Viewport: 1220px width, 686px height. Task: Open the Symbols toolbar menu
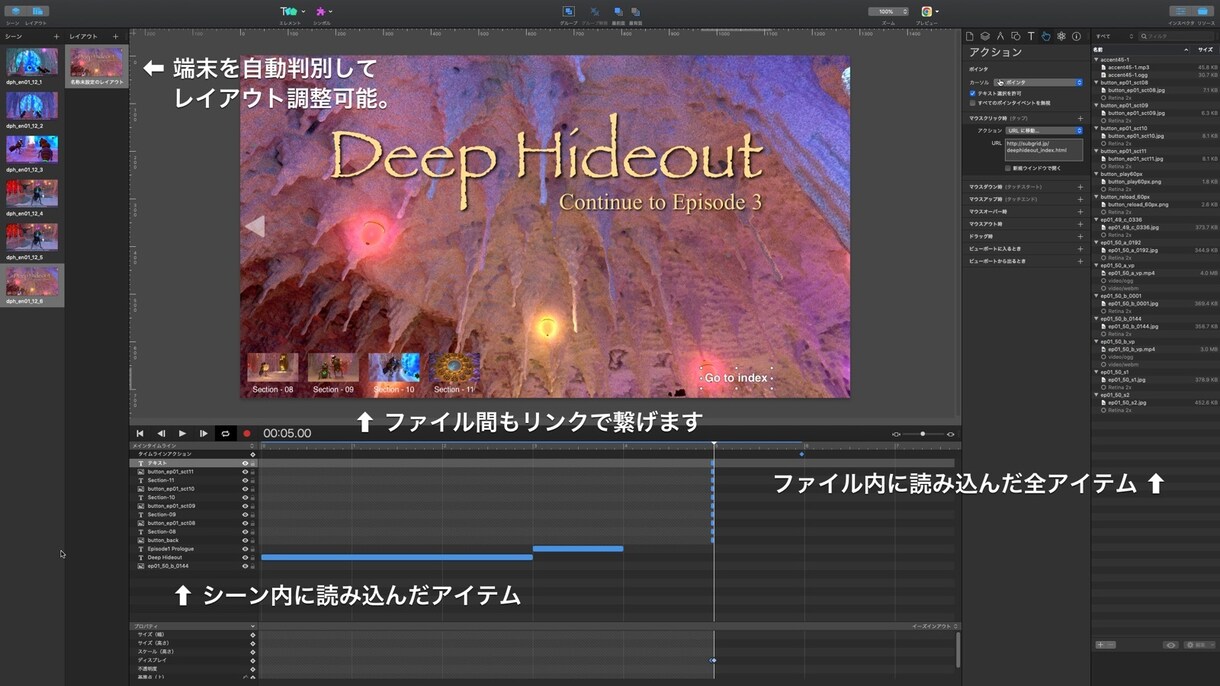click(323, 12)
